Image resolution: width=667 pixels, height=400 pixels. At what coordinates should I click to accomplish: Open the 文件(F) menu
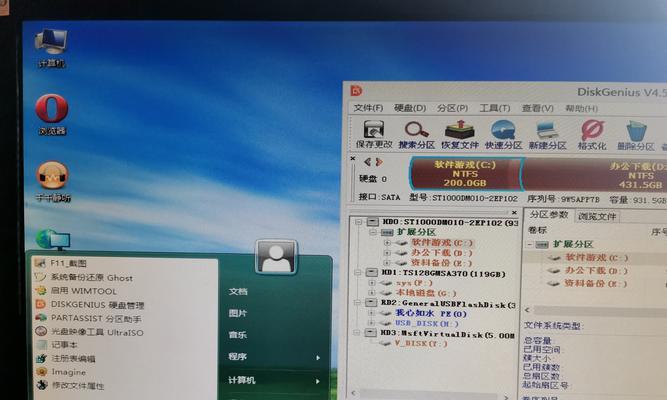368,108
